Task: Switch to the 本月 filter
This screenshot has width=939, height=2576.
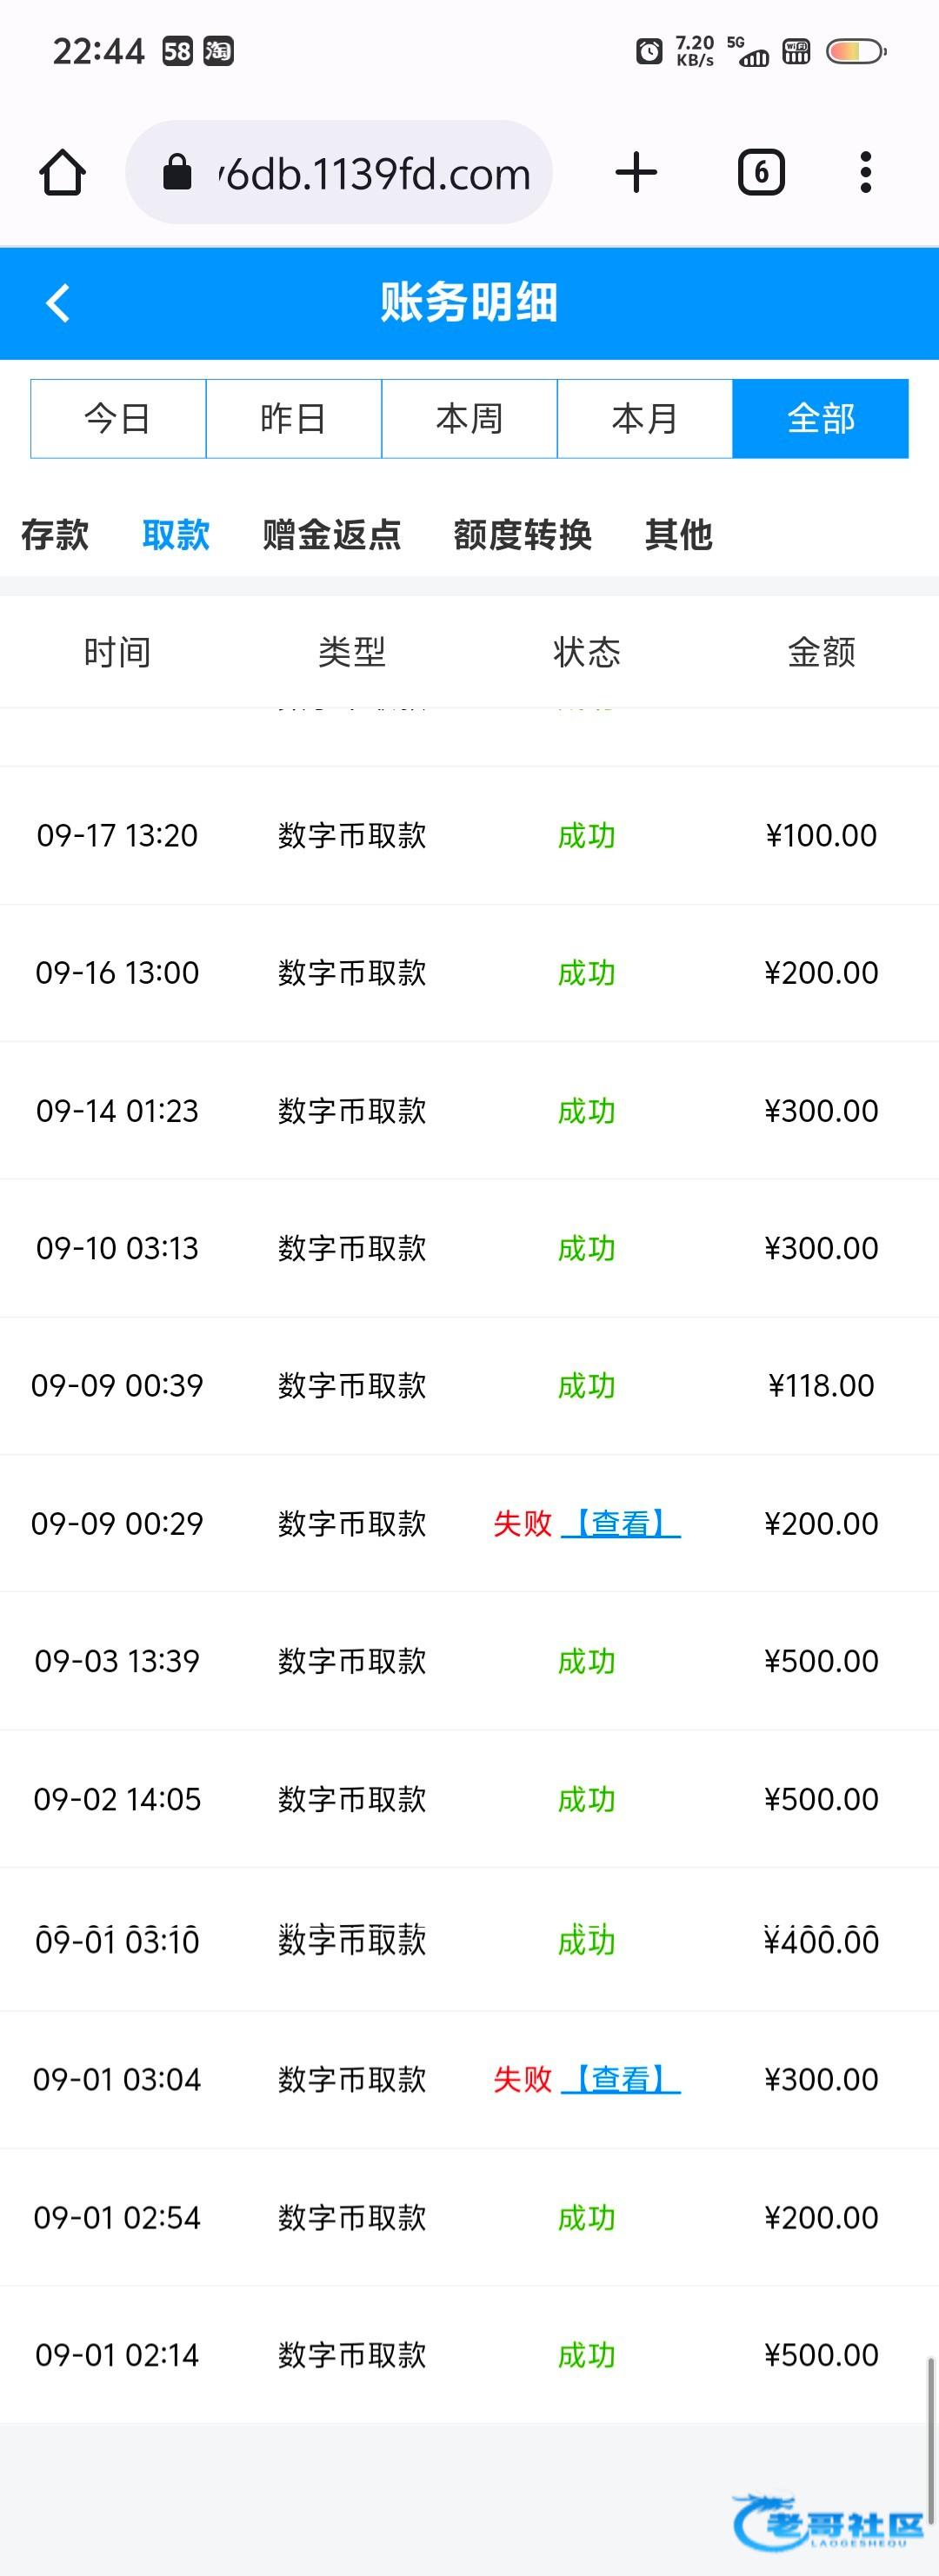Action: pyautogui.click(x=645, y=419)
